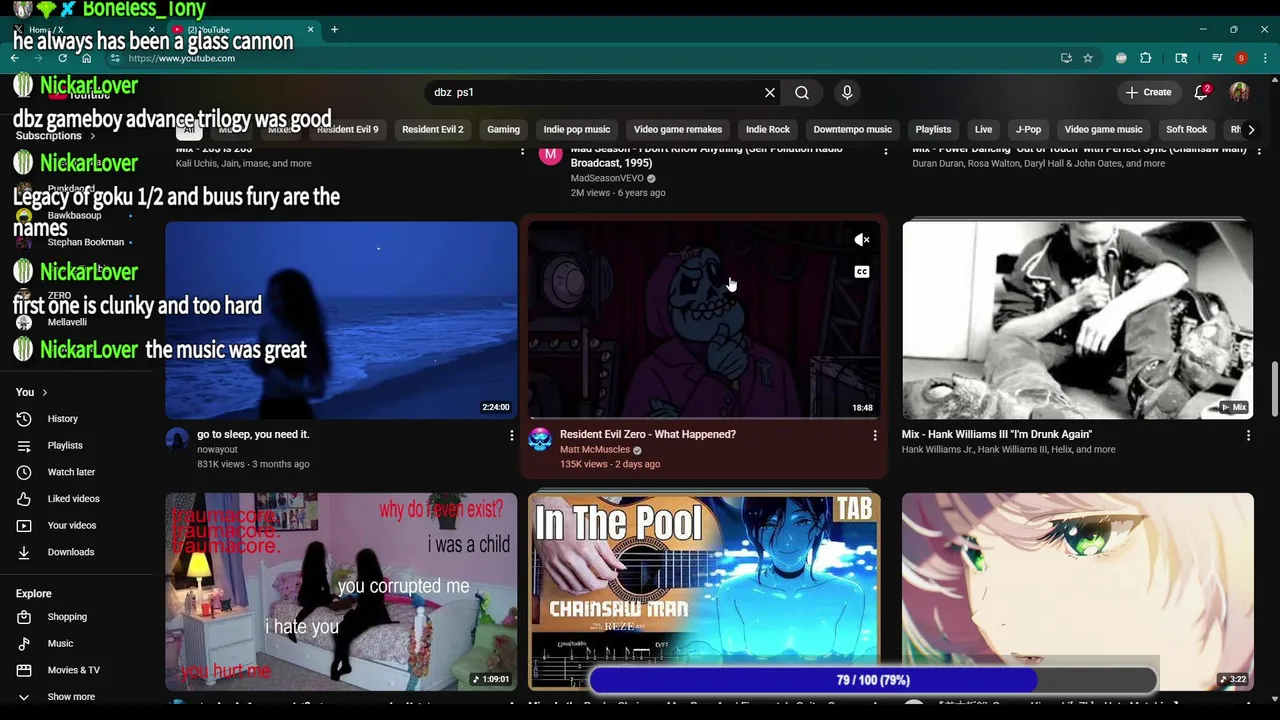1280x720 pixels.
Task: Select the J-Pop chip
Action: click(1028, 129)
